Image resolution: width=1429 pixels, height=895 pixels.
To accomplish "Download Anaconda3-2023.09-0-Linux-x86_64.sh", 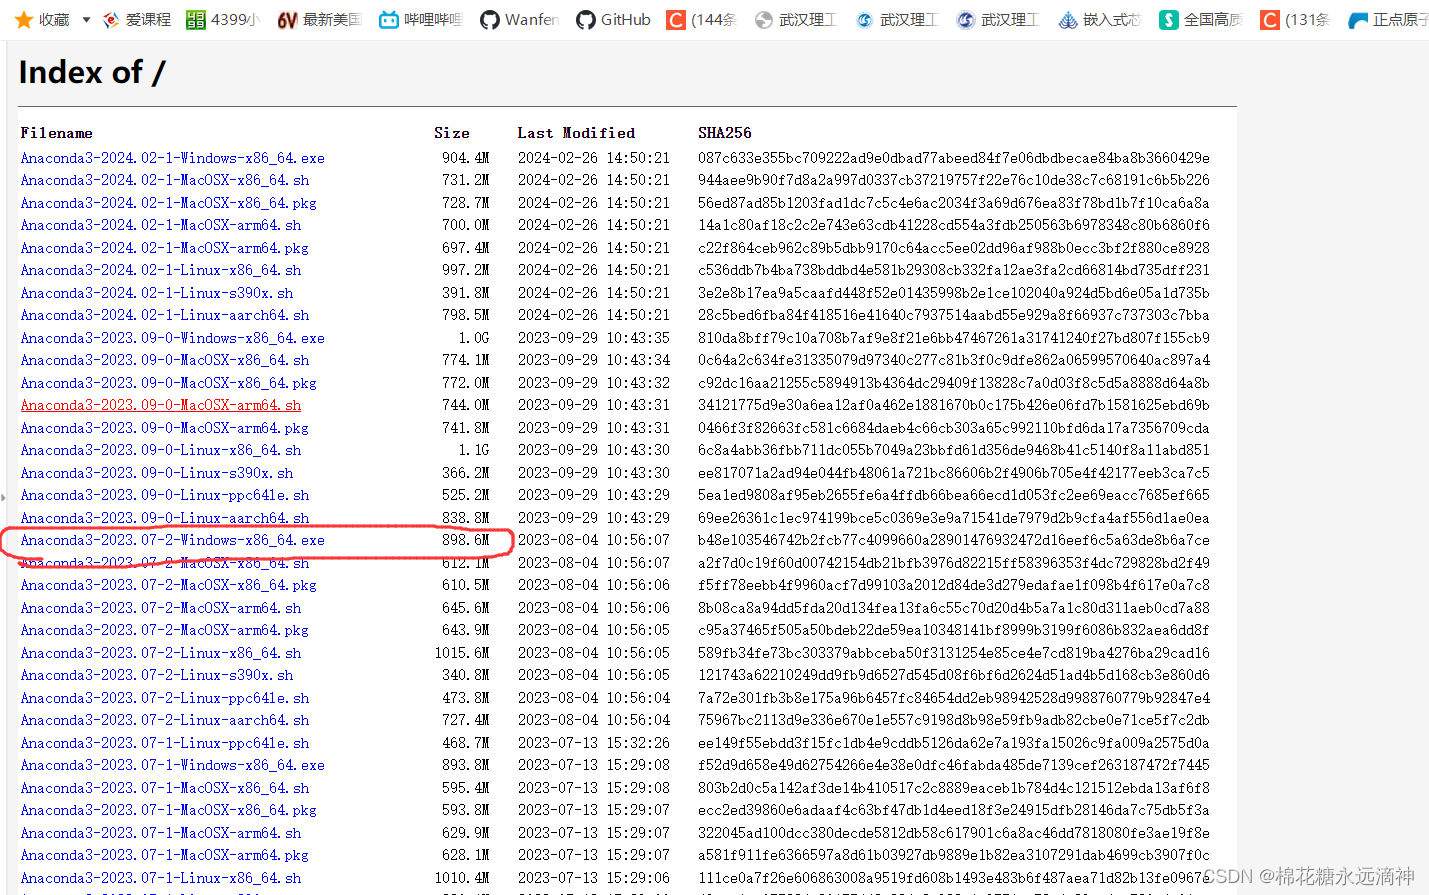I will click(160, 450).
